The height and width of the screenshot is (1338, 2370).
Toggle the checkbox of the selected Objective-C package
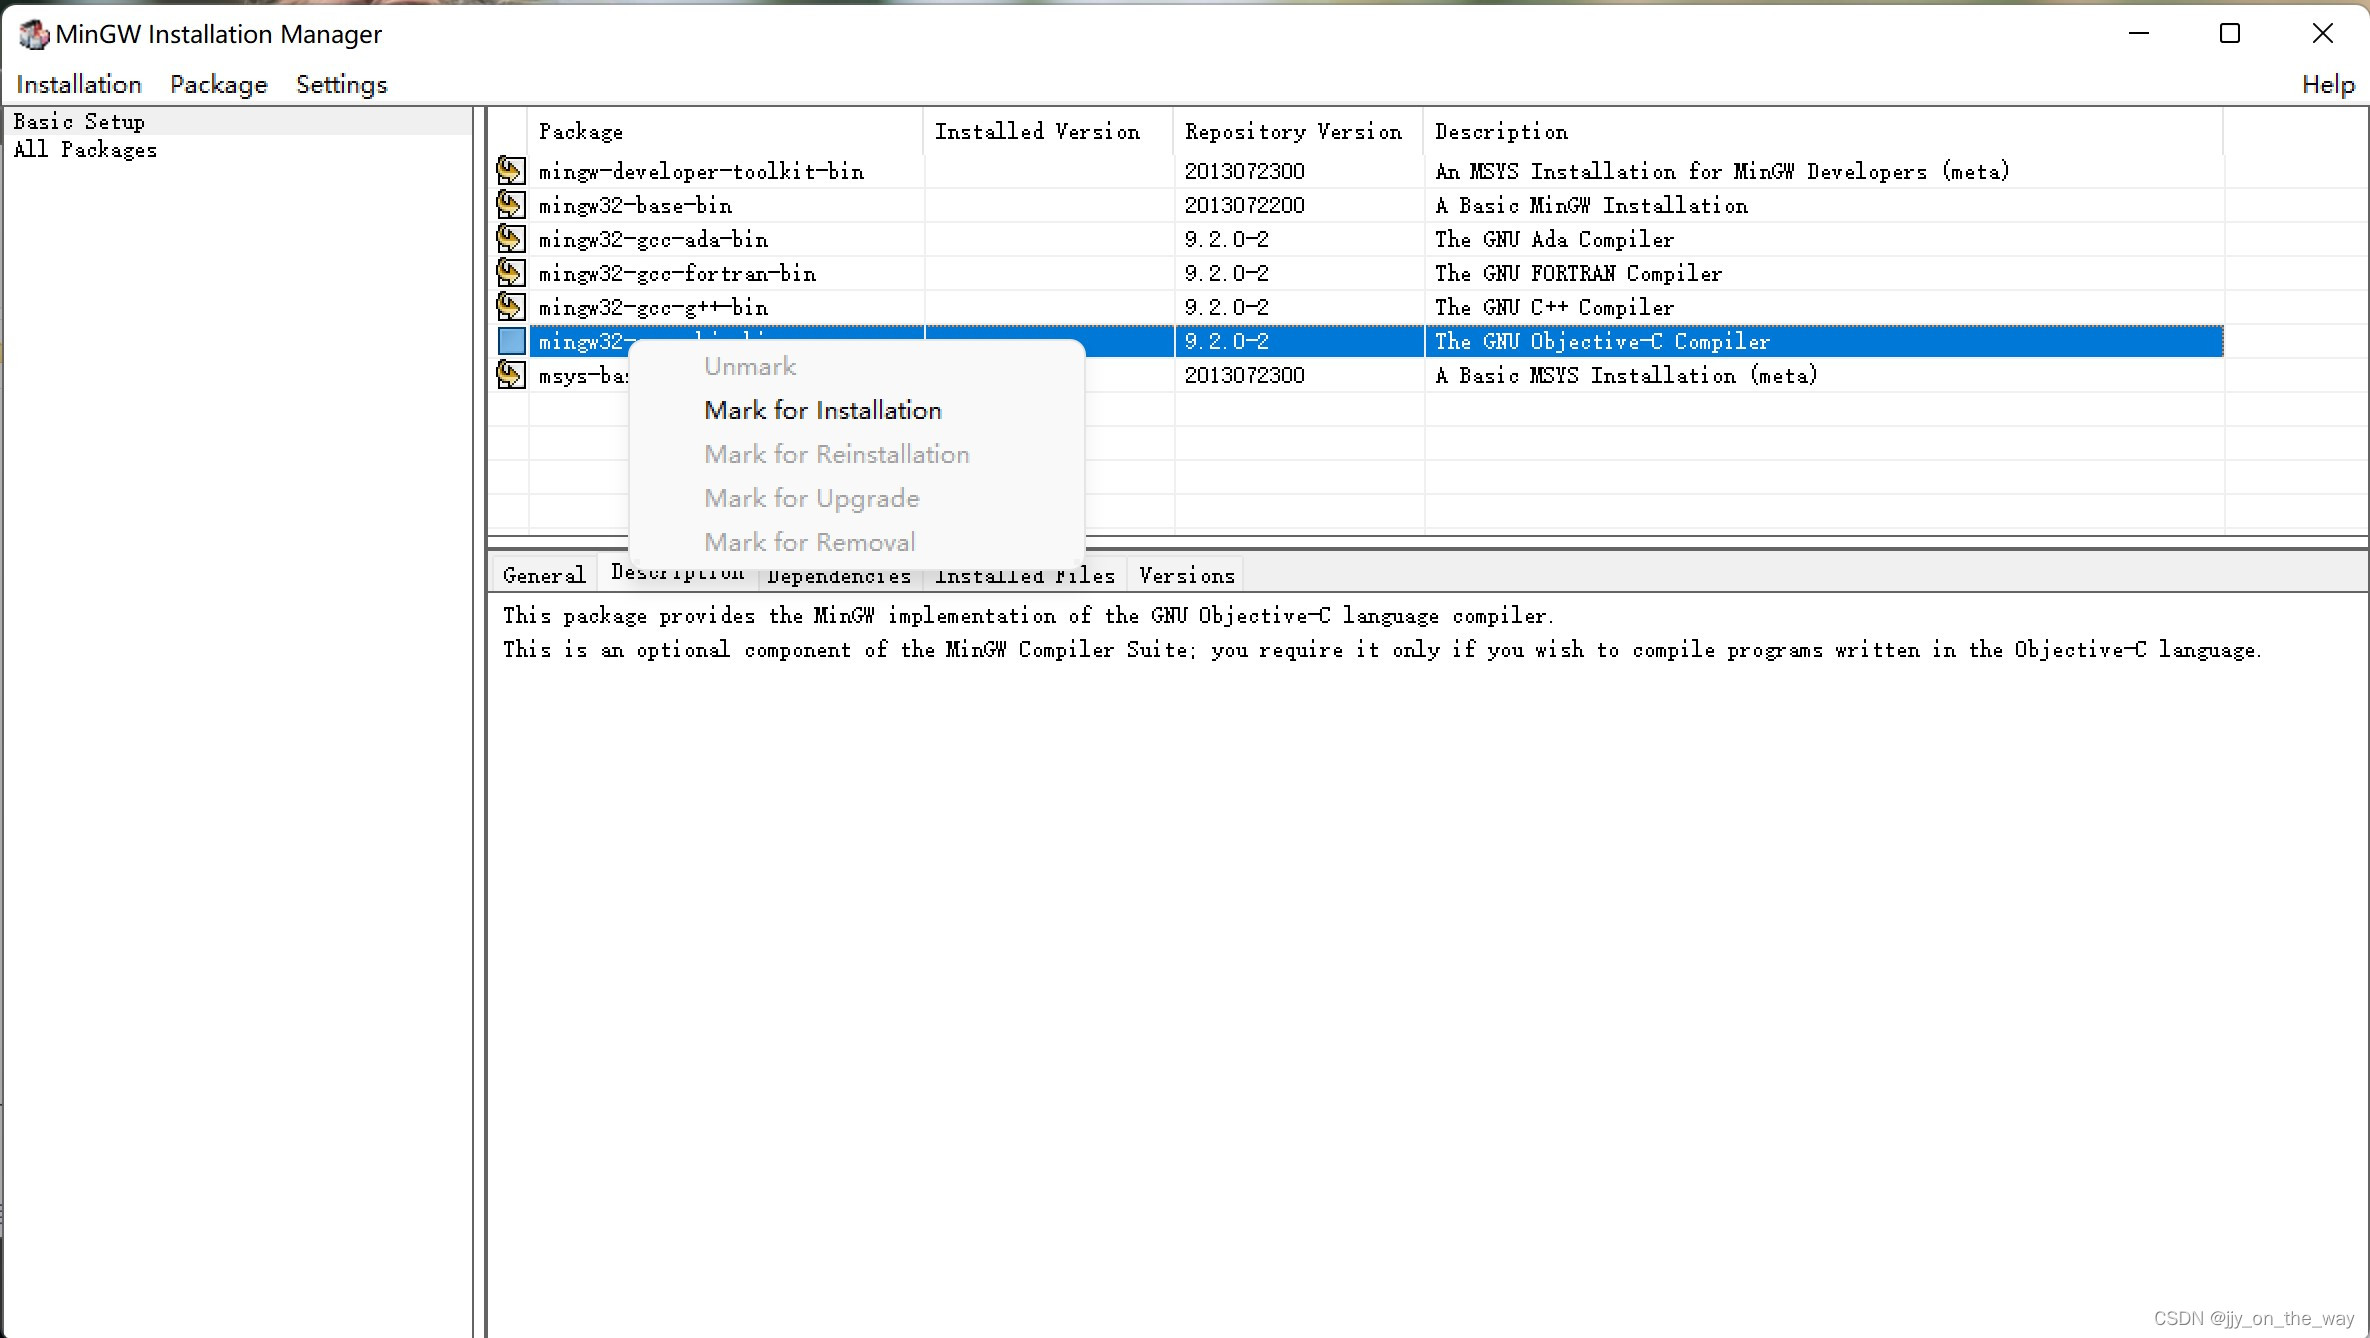tap(511, 341)
